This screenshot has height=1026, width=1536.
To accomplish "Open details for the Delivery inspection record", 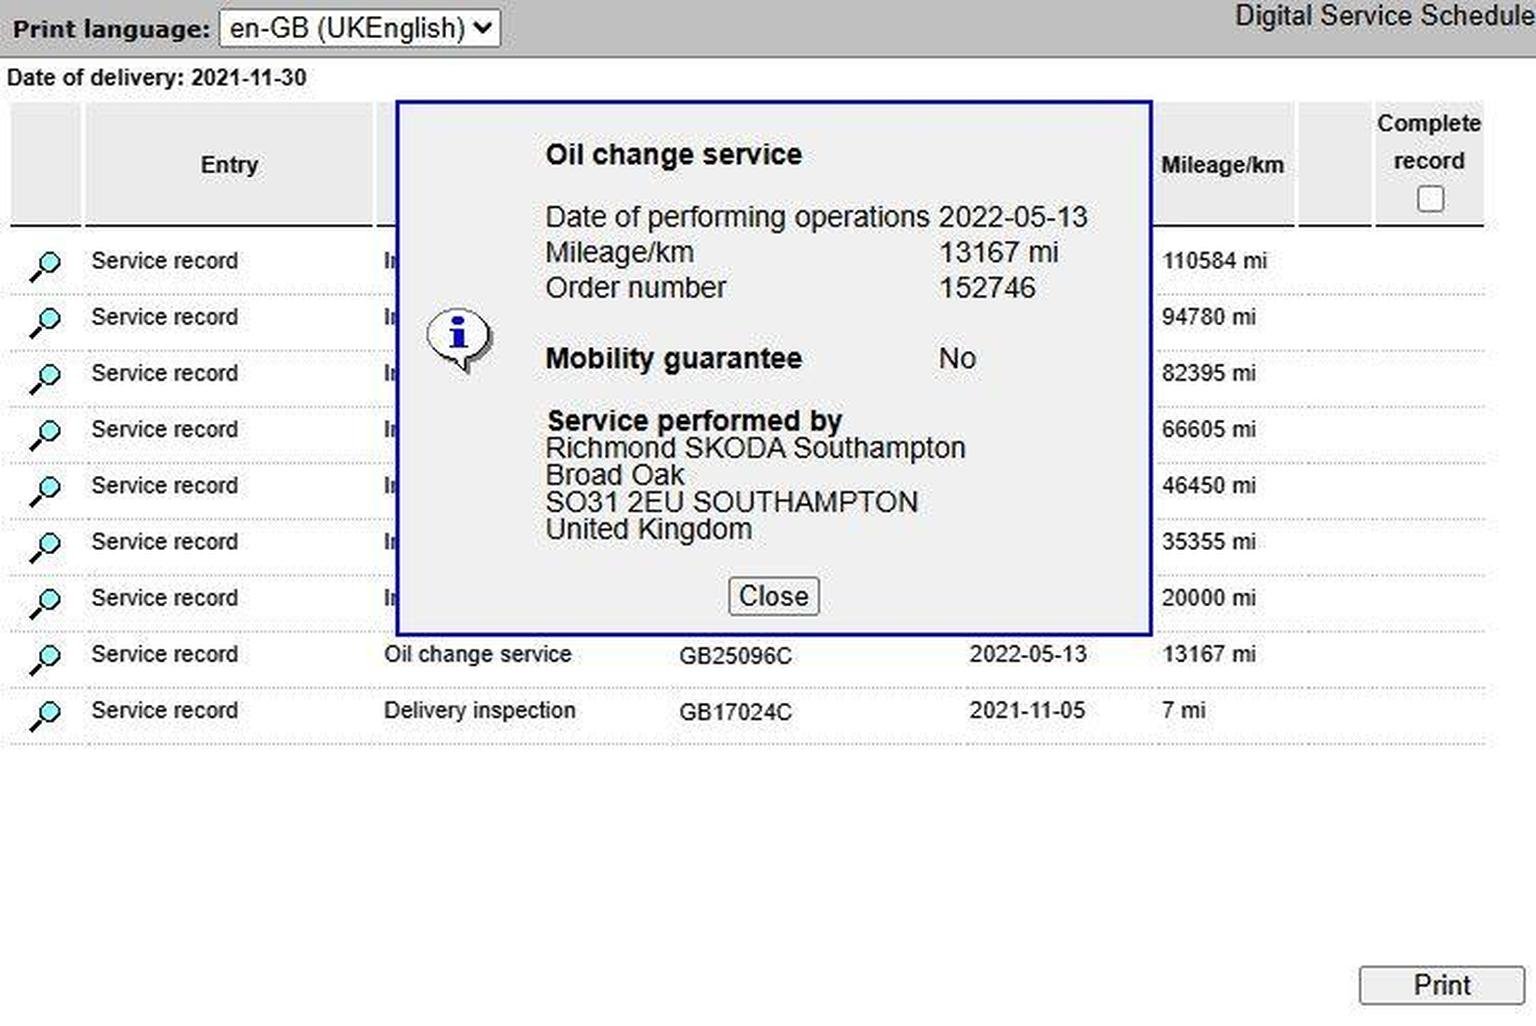I will (45, 714).
